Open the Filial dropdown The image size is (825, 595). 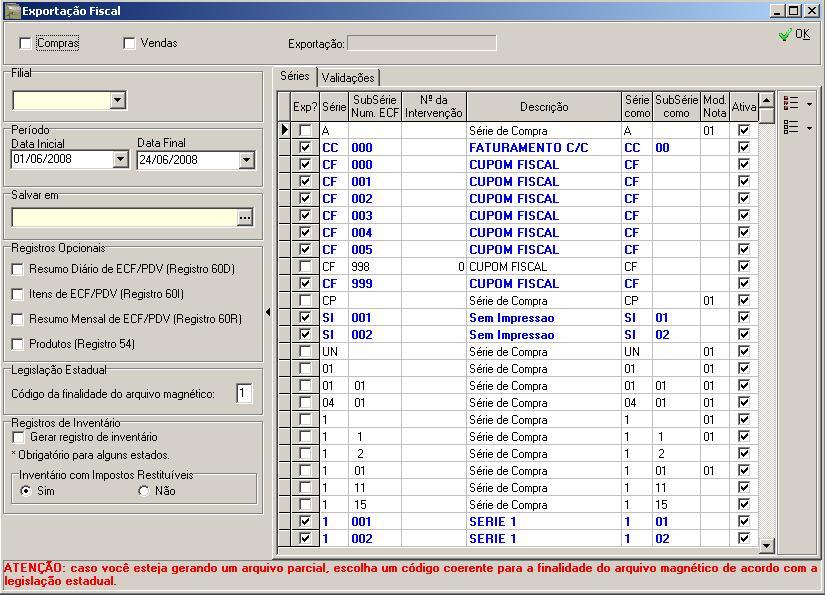(118, 100)
